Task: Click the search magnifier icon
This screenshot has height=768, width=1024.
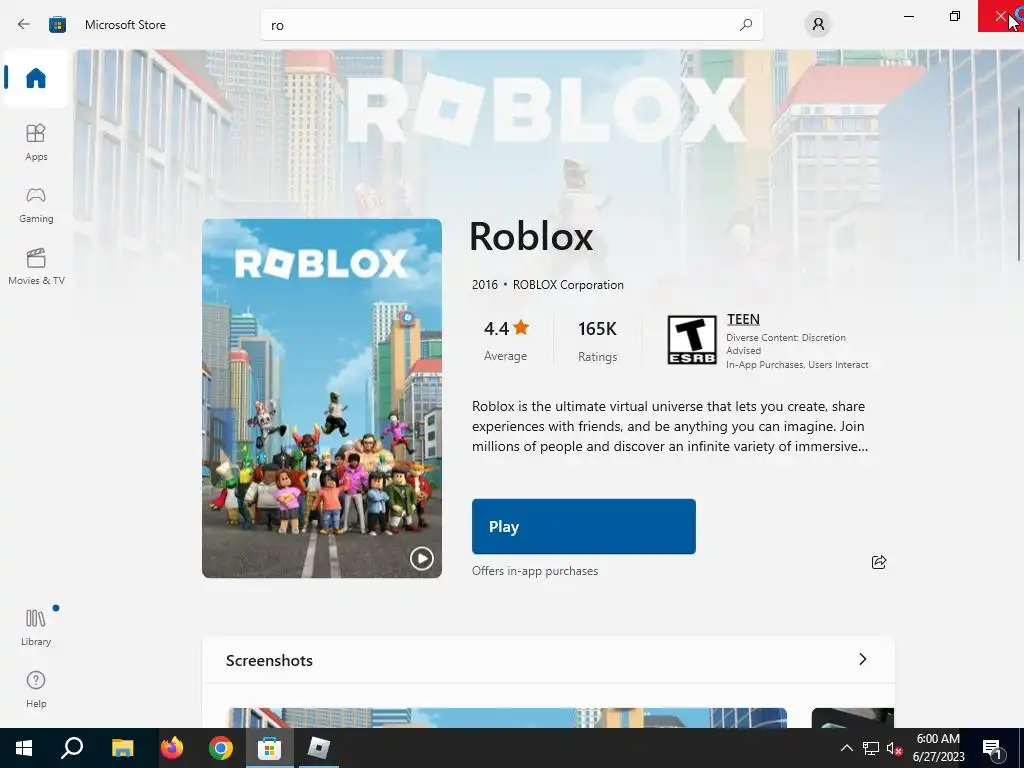Action: (x=746, y=25)
